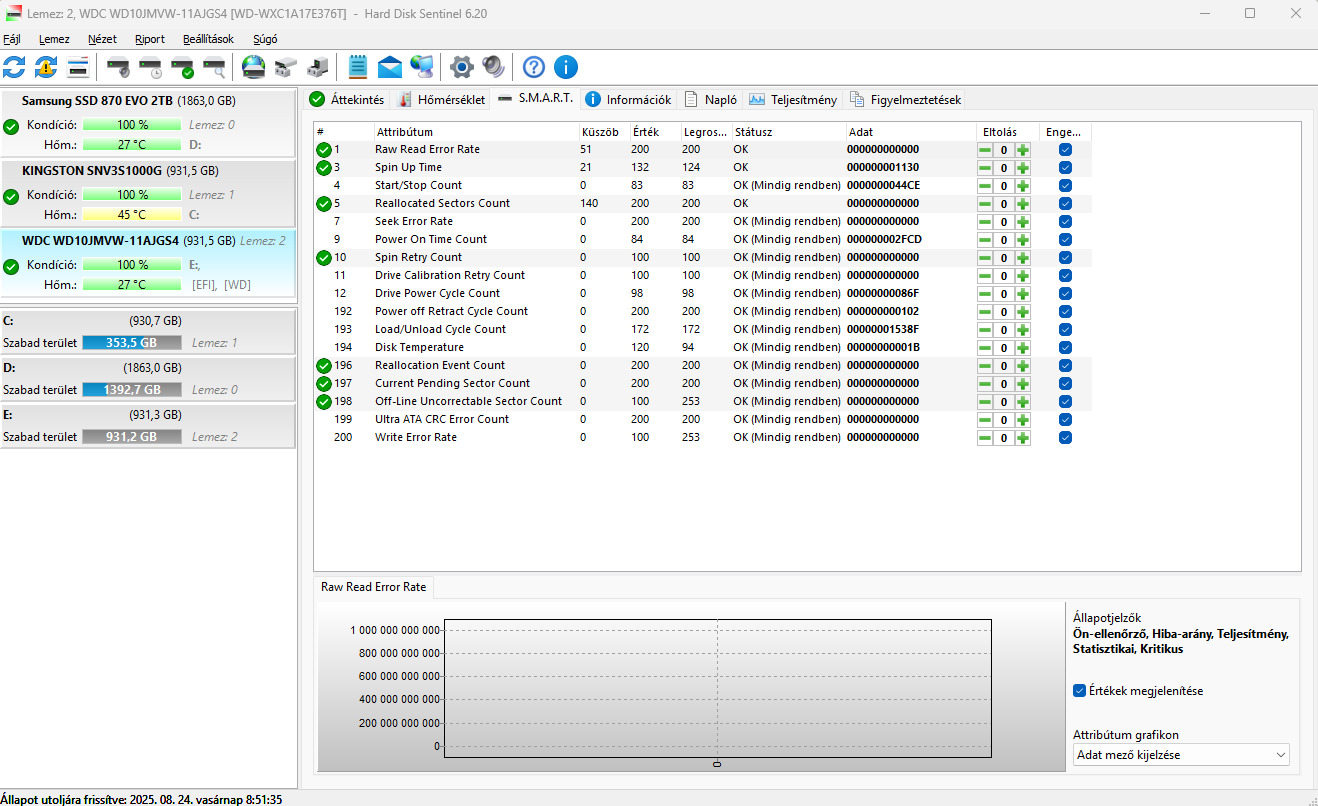
Task: Open the Attribútum grafikon dropdown
Action: 1181,755
